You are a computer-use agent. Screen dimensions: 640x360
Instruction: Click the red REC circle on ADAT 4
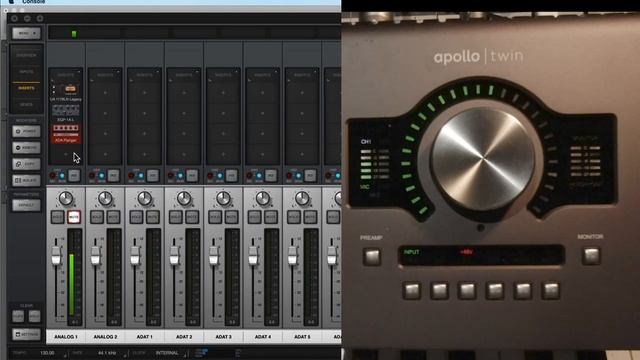click(249, 176)
